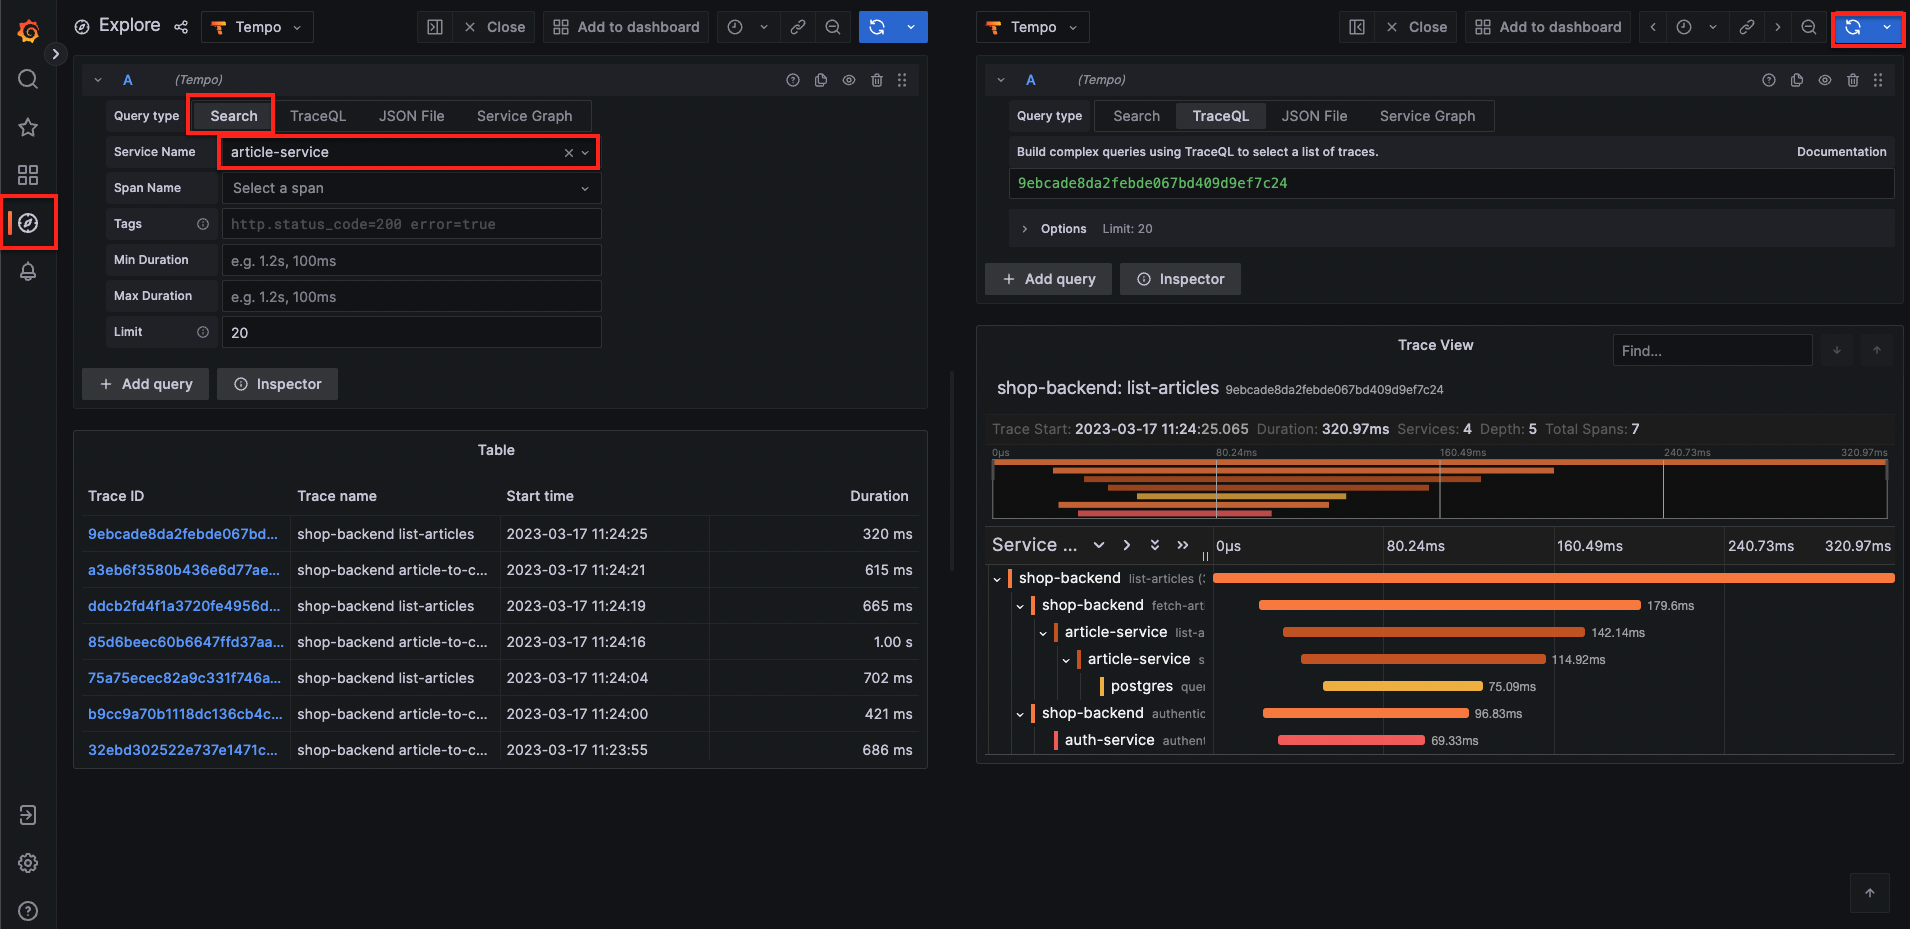The height and width of the screenshot is (929, 1910).
Task: Select Service Graph query type in left pane
Action: pos(524,116)
